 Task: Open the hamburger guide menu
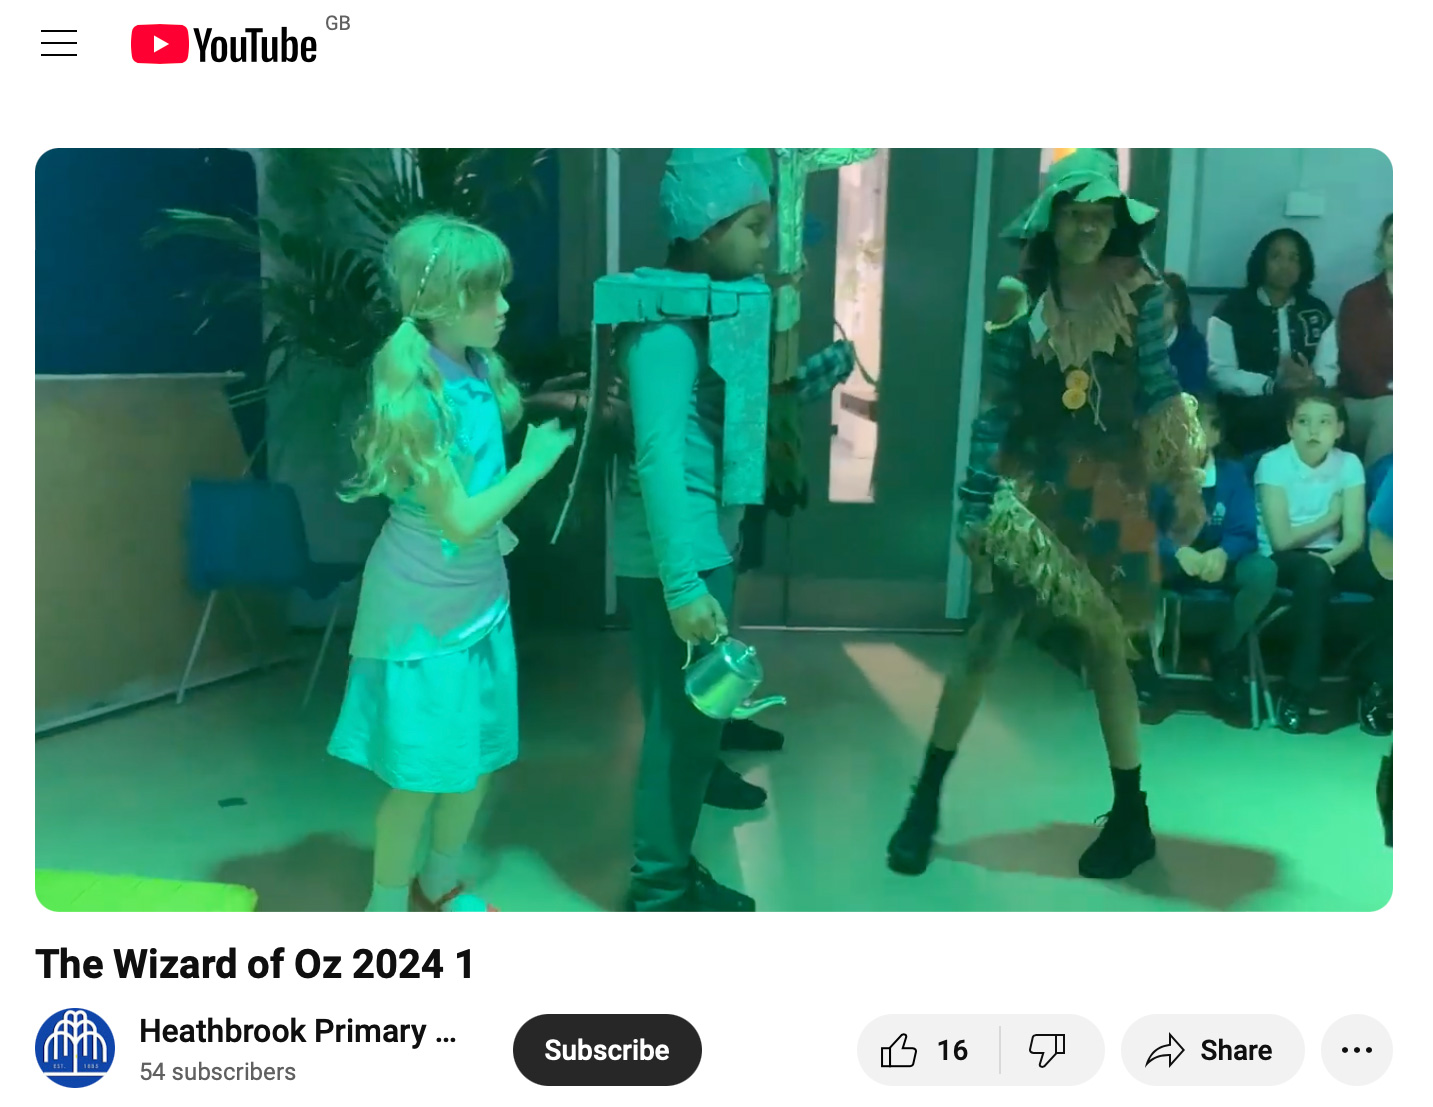pyautogui.click(x=59, y=44)
